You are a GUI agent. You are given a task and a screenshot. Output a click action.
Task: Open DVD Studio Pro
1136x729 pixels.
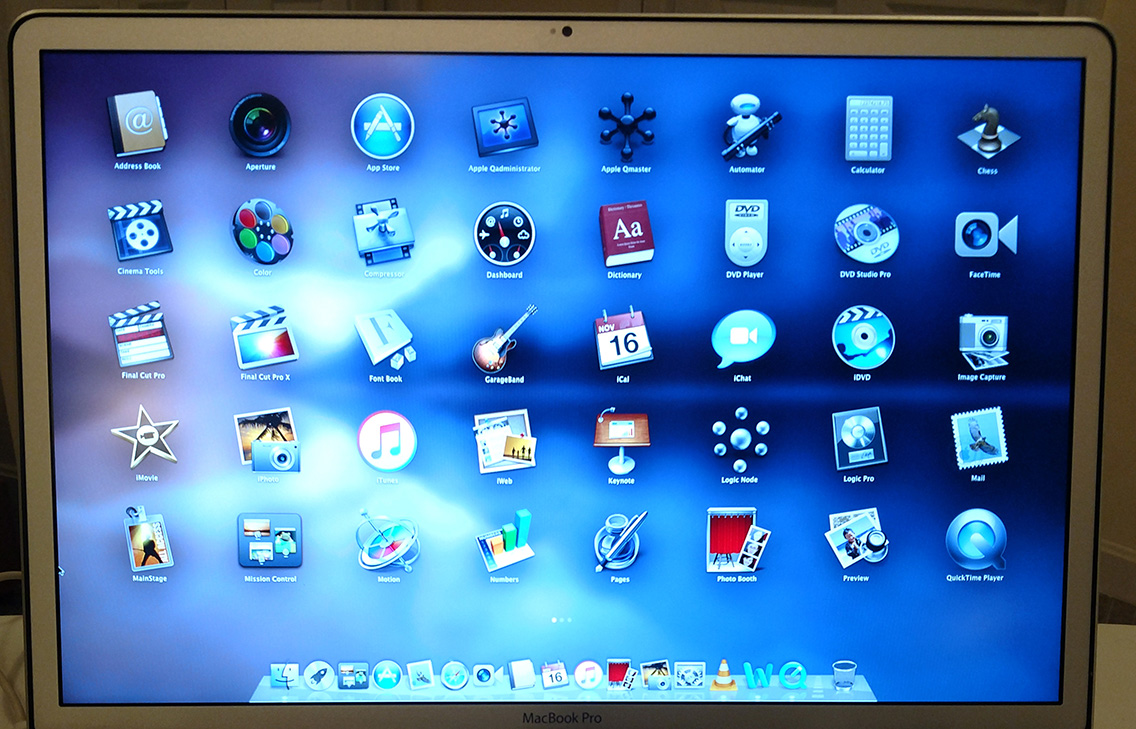865,234
